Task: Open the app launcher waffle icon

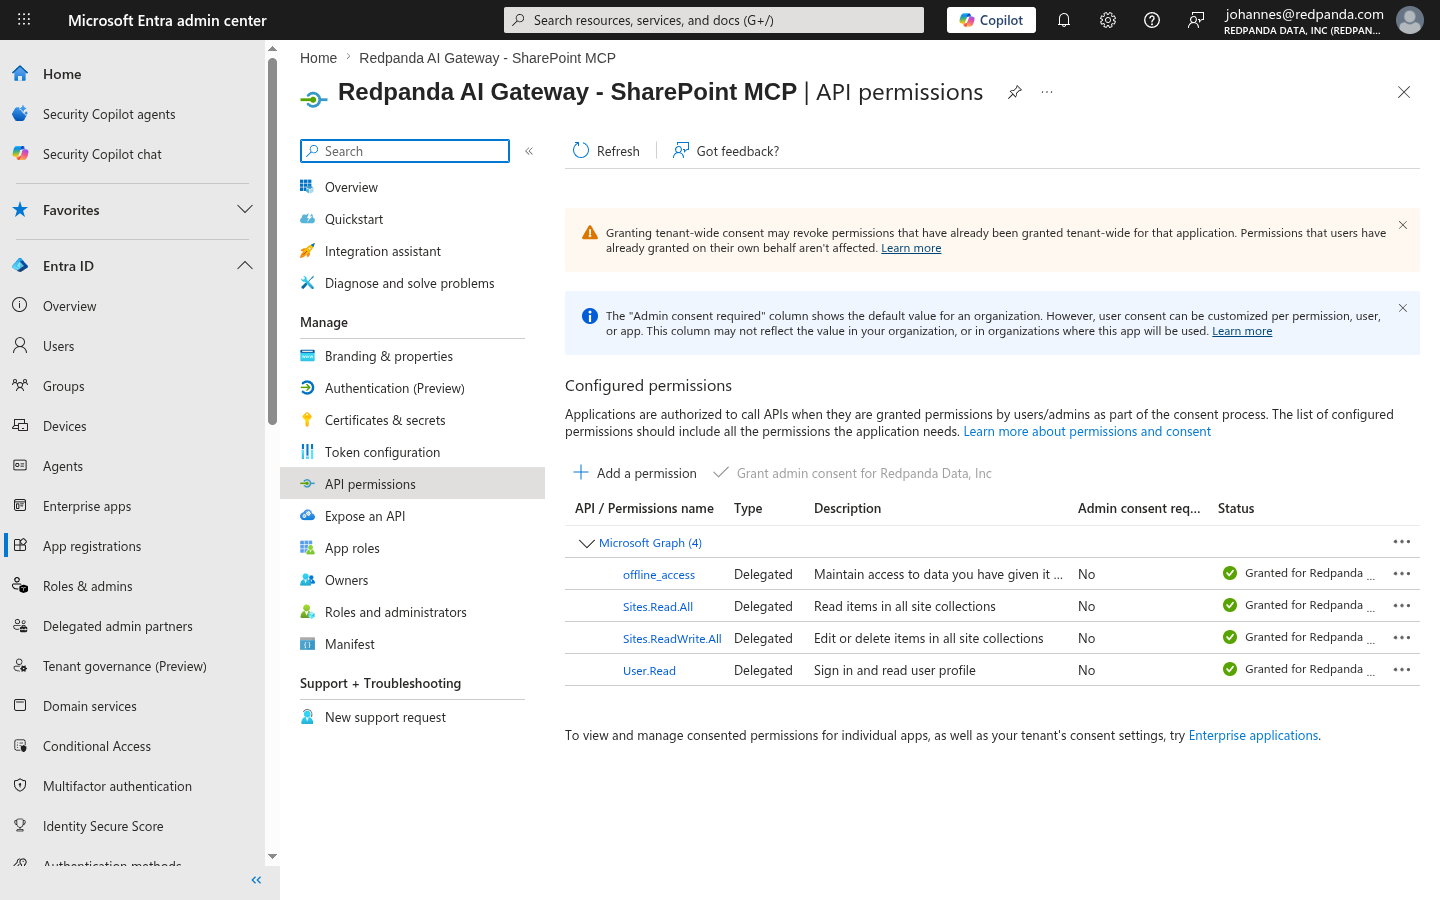Action: point(24,20)
